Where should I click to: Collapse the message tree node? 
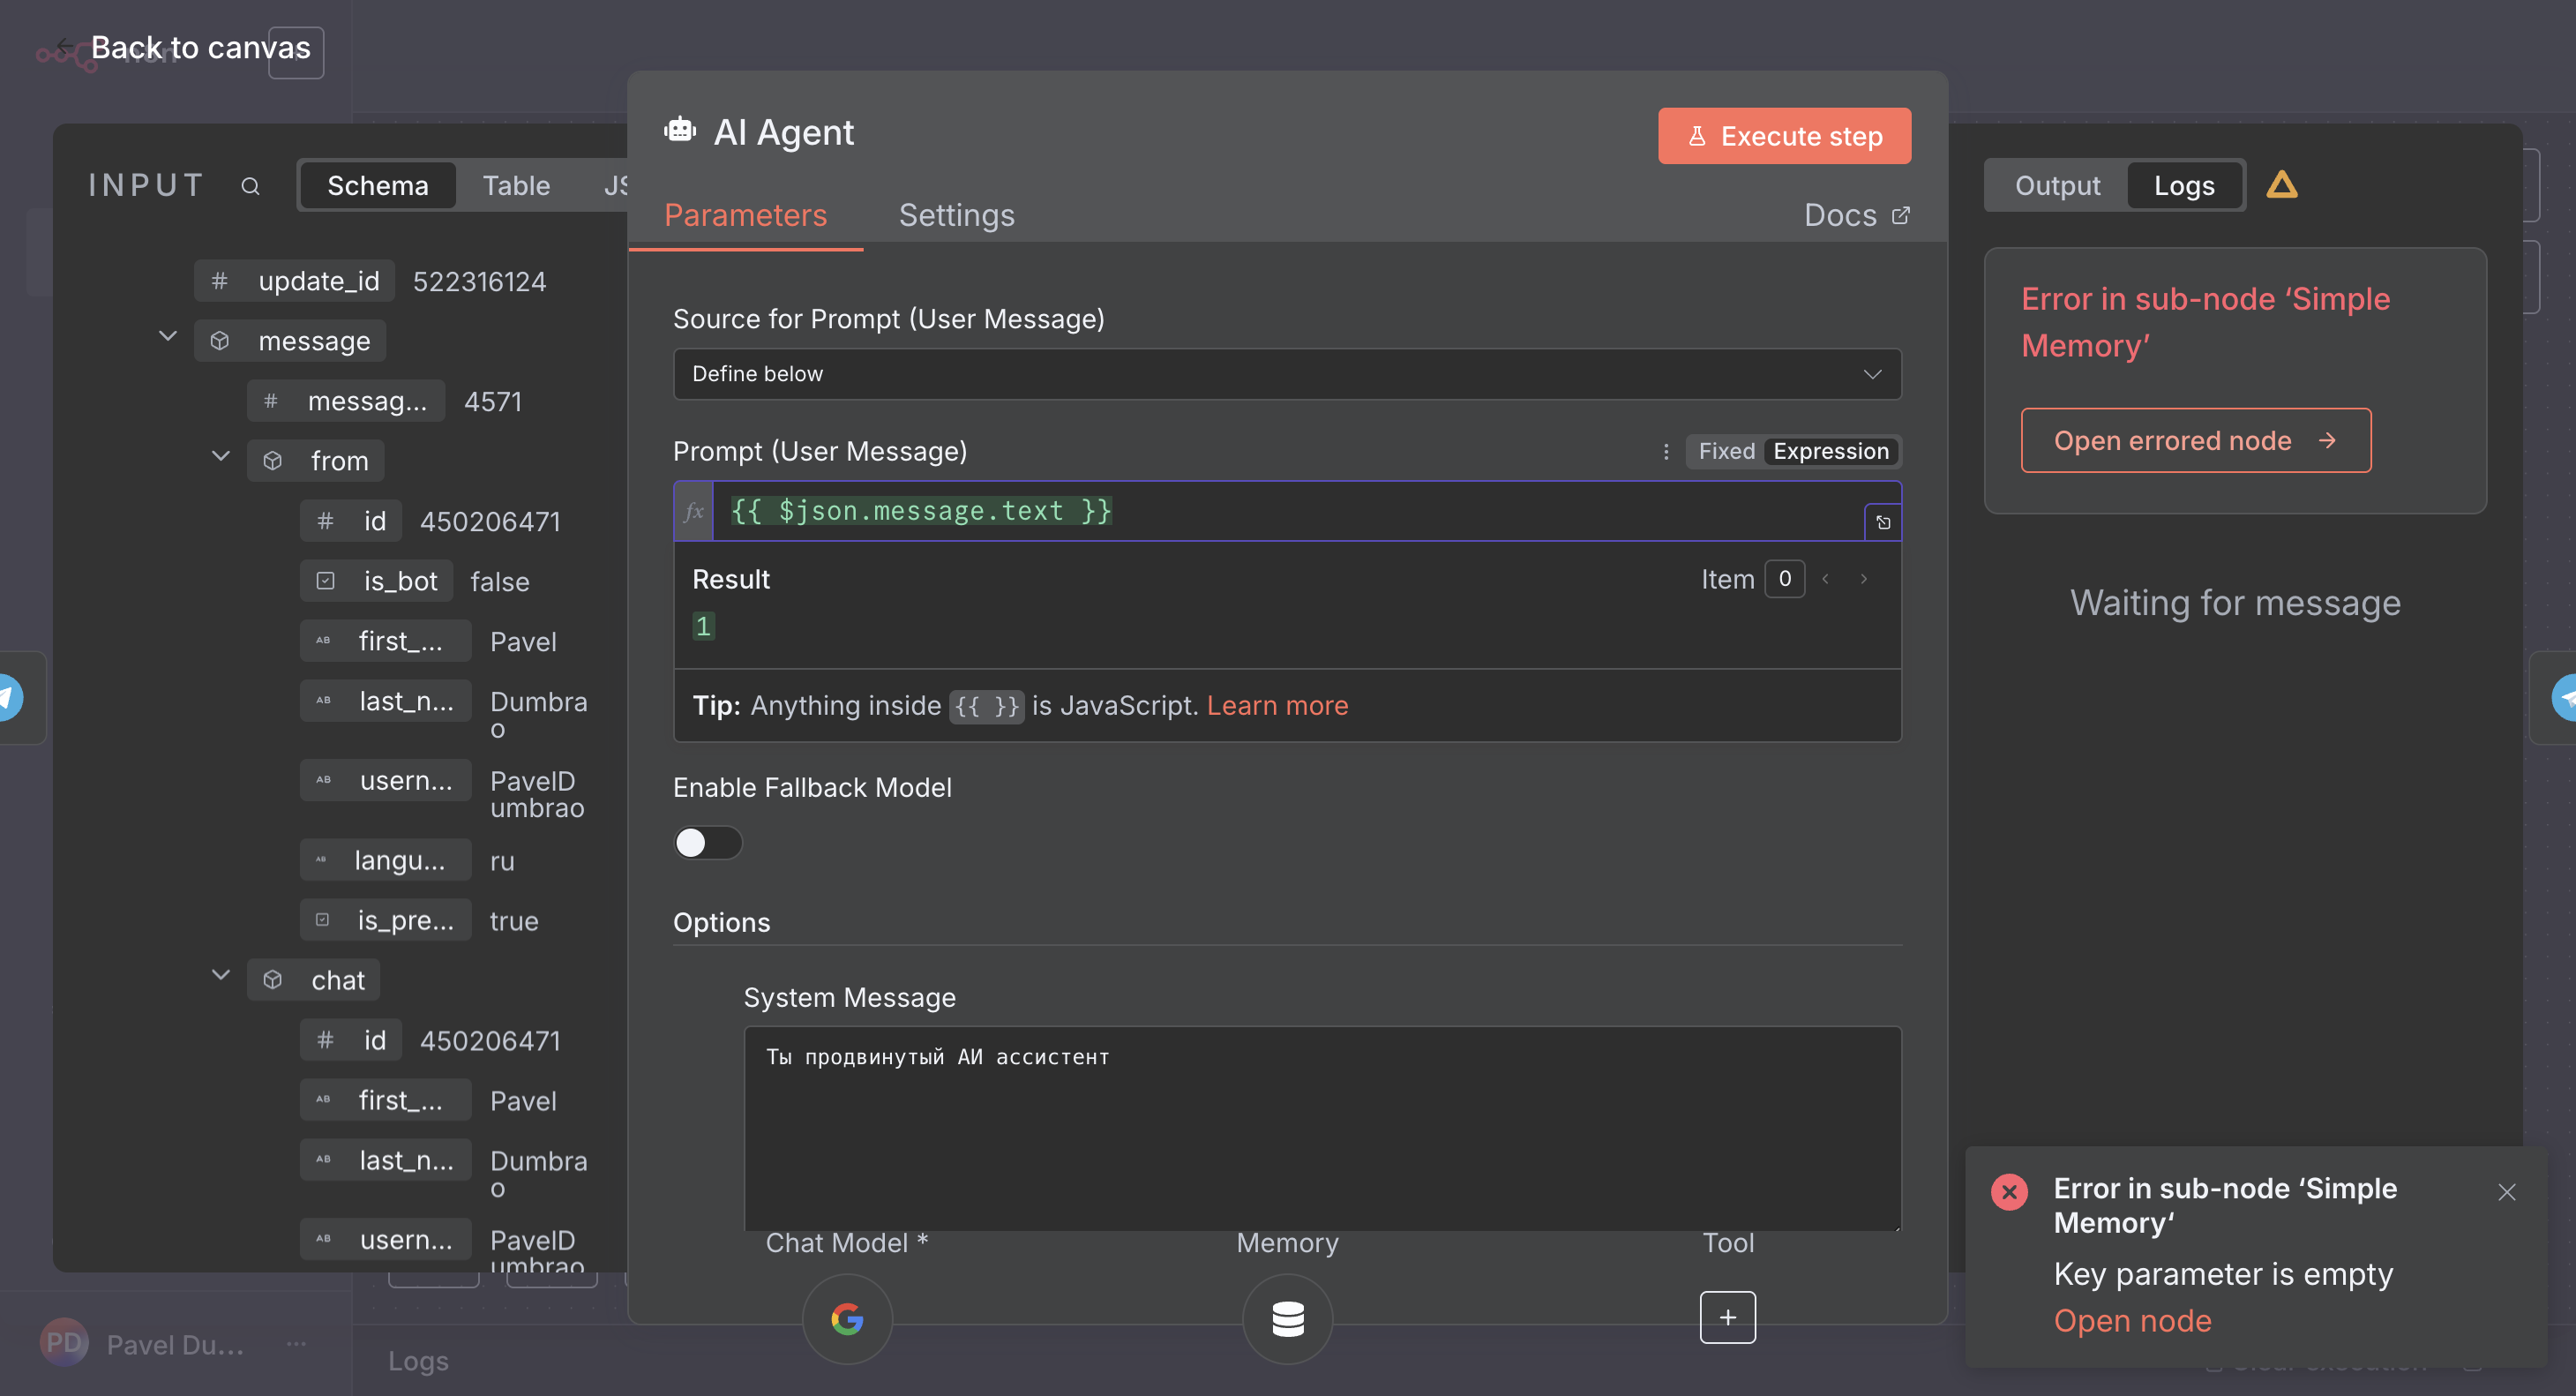click(x=168, y=337)
